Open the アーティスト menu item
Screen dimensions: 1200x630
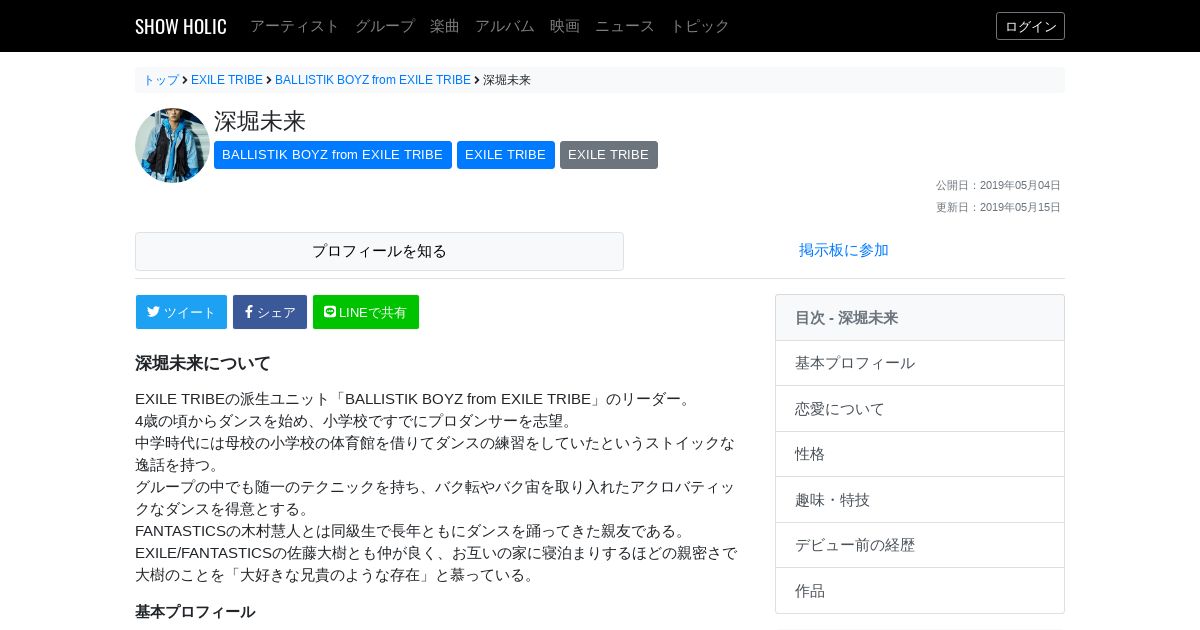(x=295, y=26)
